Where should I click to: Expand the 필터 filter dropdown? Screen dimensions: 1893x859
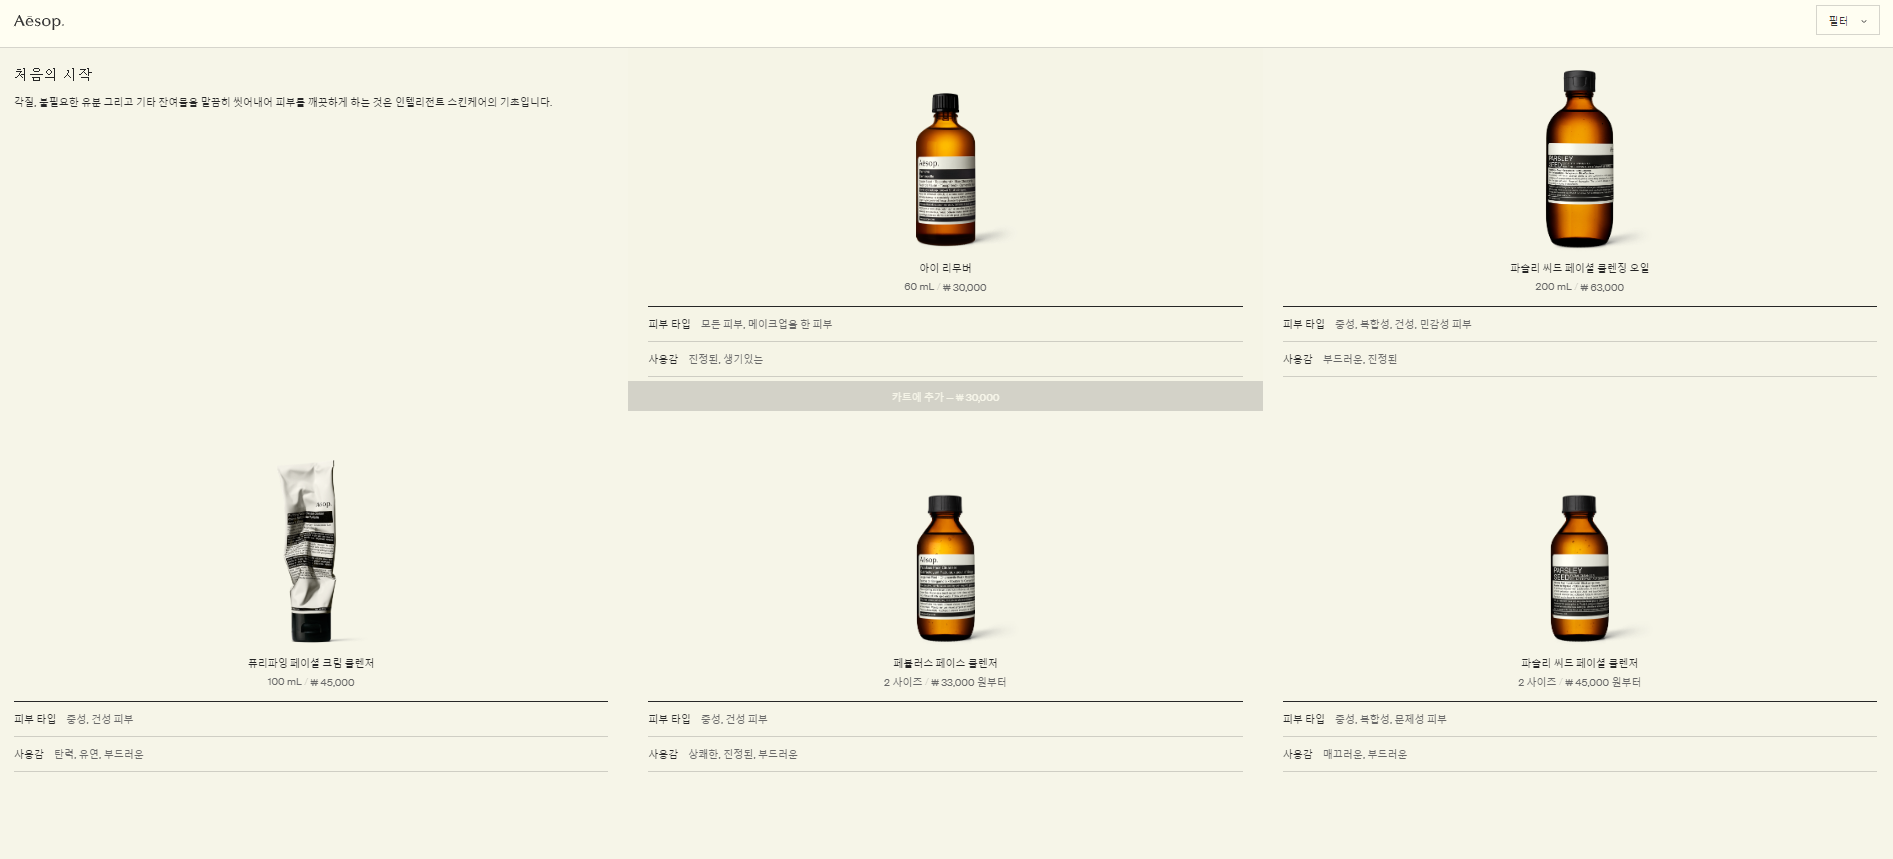(1847, 21)
